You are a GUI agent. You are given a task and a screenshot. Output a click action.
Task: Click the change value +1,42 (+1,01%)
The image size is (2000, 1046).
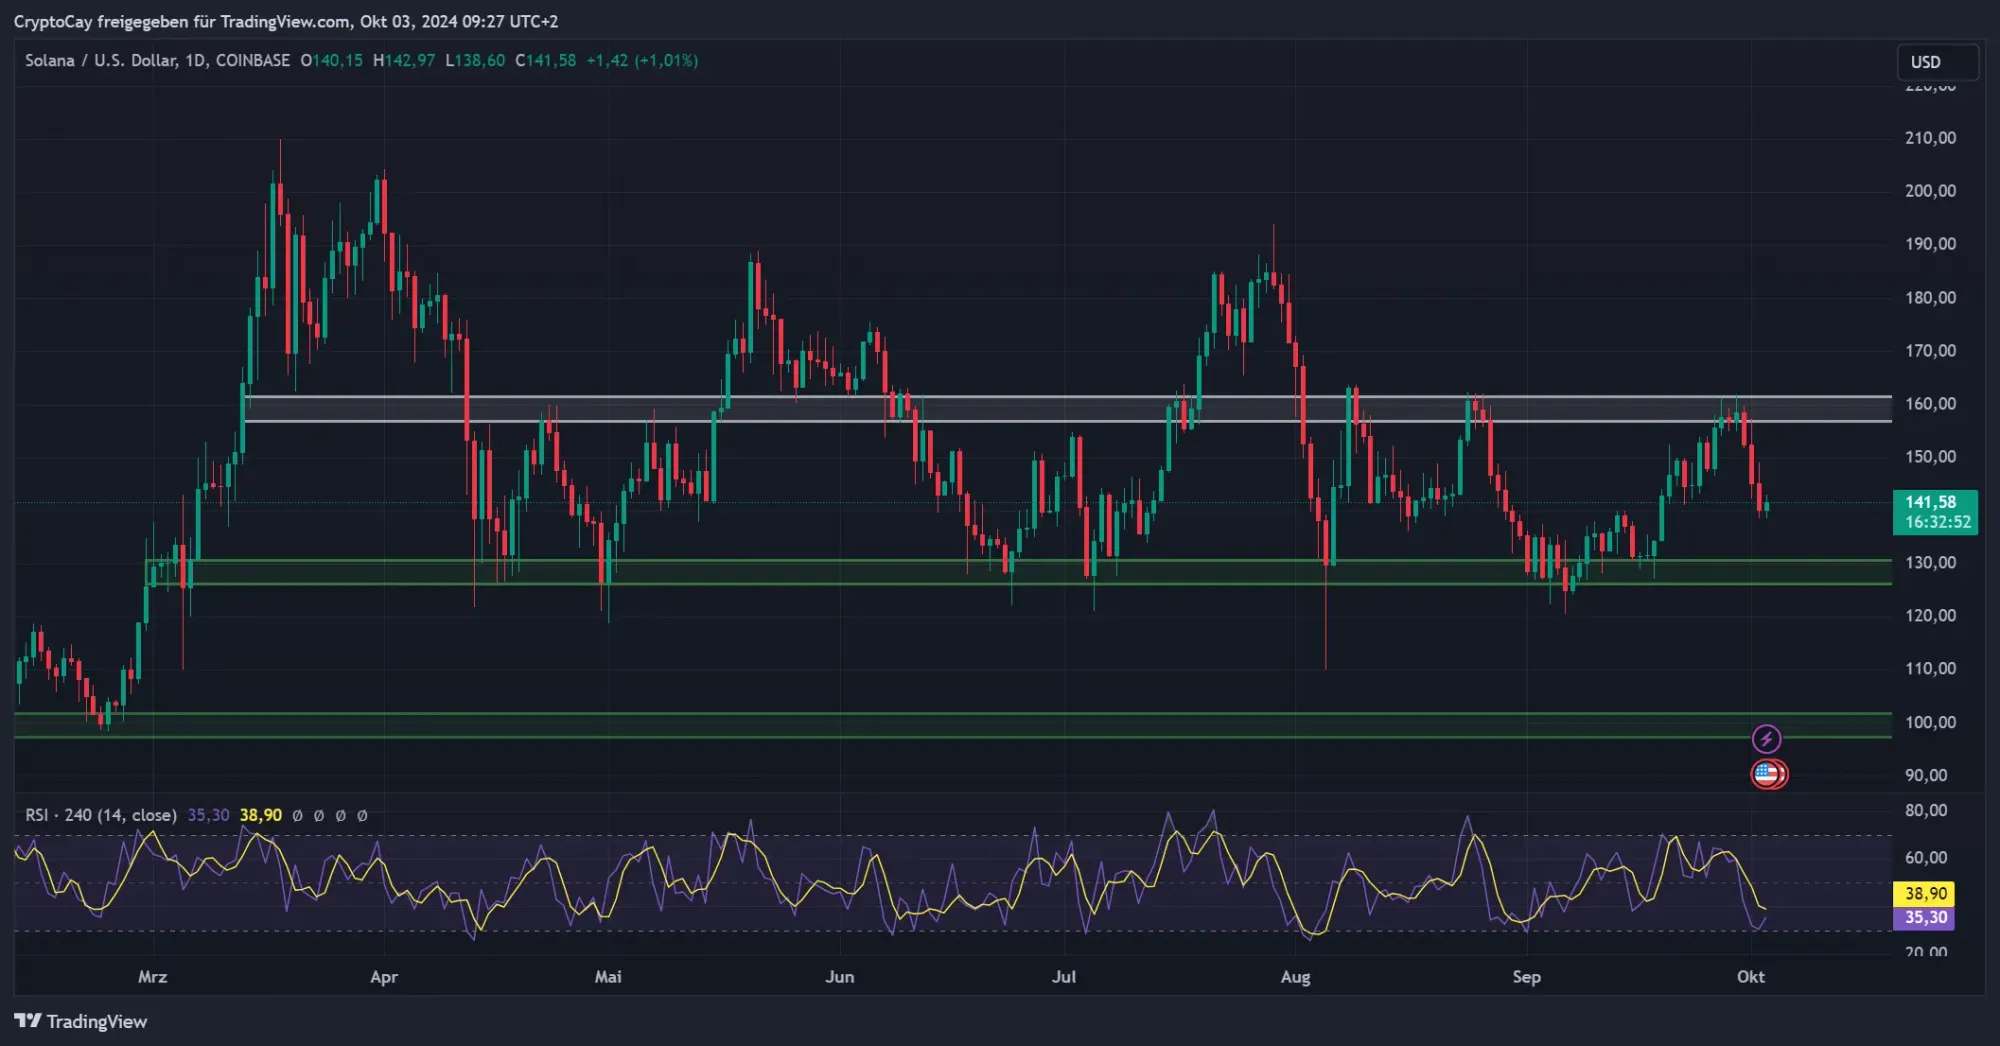[x=642, y=60]
